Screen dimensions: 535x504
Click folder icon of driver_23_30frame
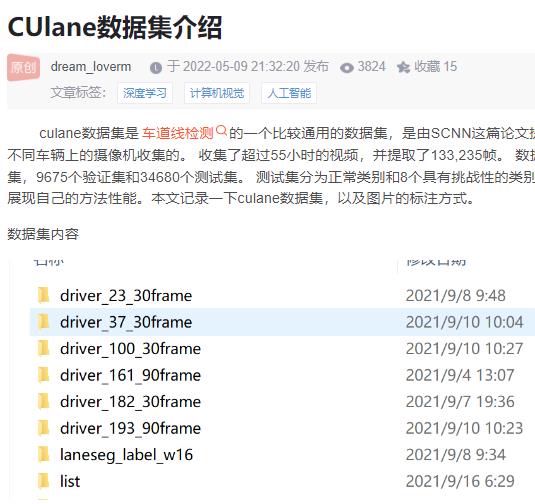(x=44, y=295)
